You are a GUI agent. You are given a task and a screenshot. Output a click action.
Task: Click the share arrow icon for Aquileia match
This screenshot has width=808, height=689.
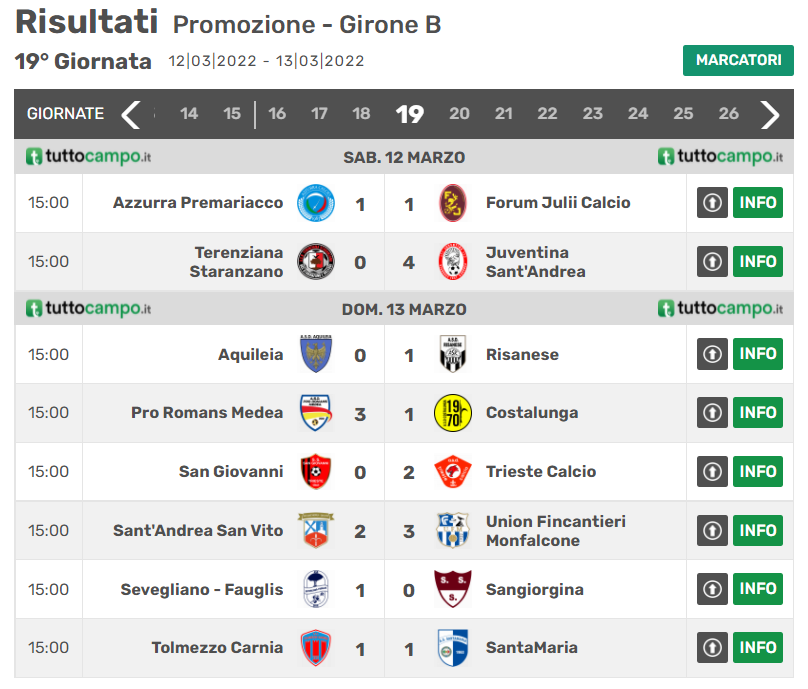coord(712,354)
